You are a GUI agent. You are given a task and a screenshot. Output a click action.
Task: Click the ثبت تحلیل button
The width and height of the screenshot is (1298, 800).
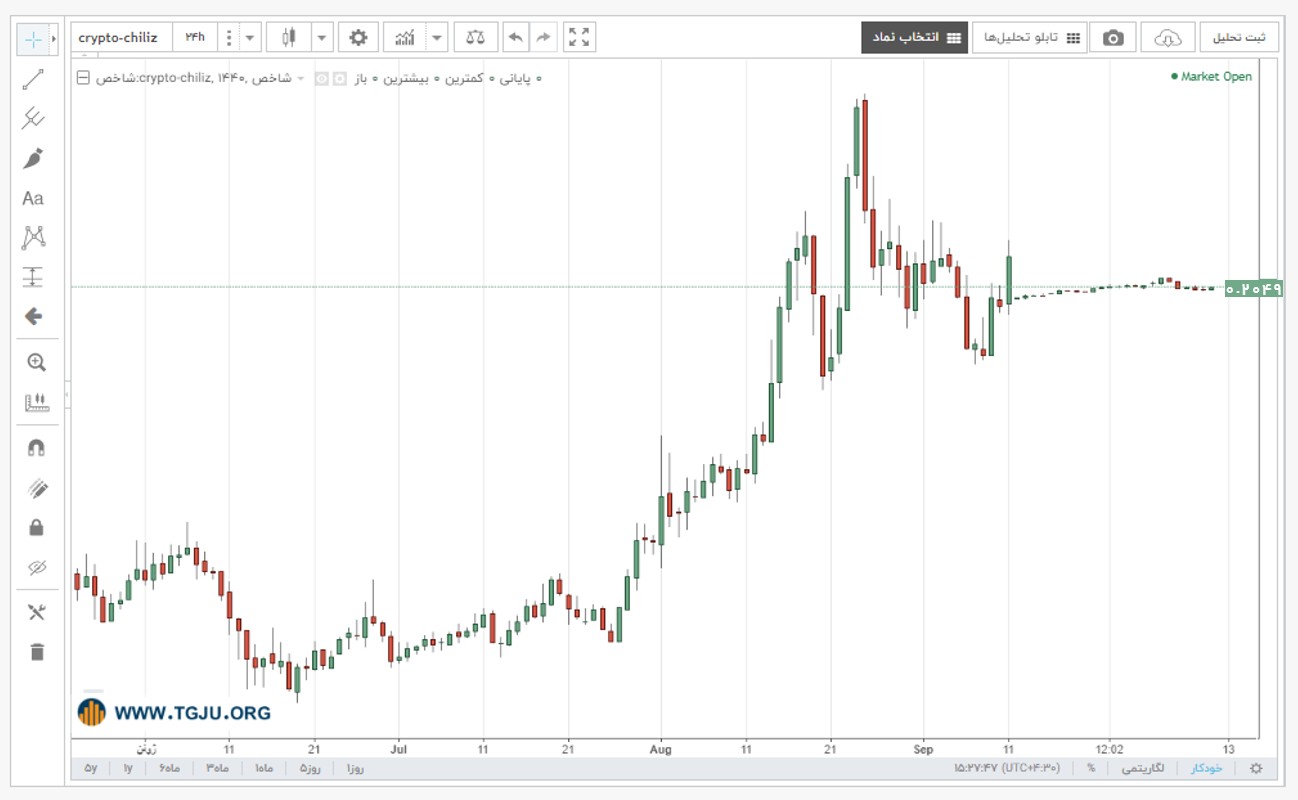tap(1239, 38)
